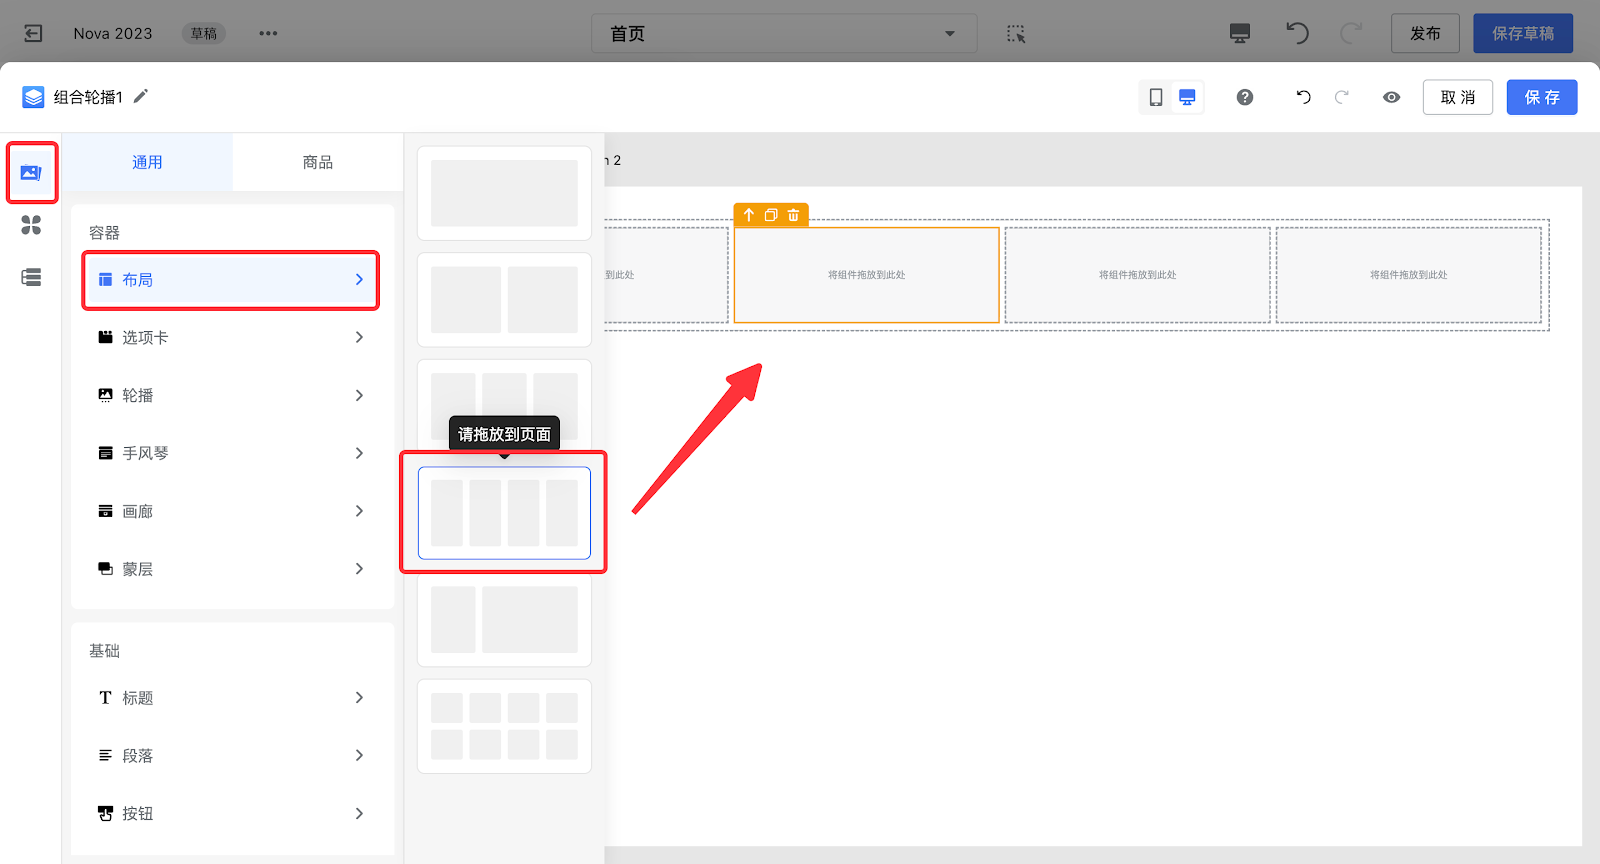
Task: Expand the 选项卡 component category
Action: pyautogui.click(x=232, y=338)
